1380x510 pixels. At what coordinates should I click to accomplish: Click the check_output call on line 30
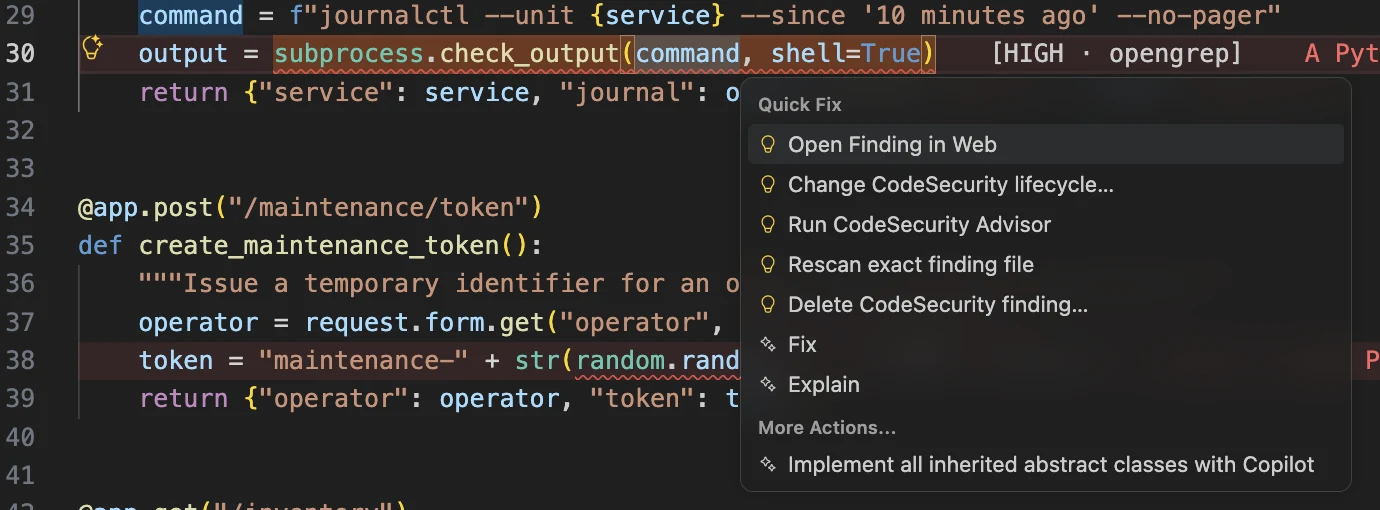click(x=530, y=53)
